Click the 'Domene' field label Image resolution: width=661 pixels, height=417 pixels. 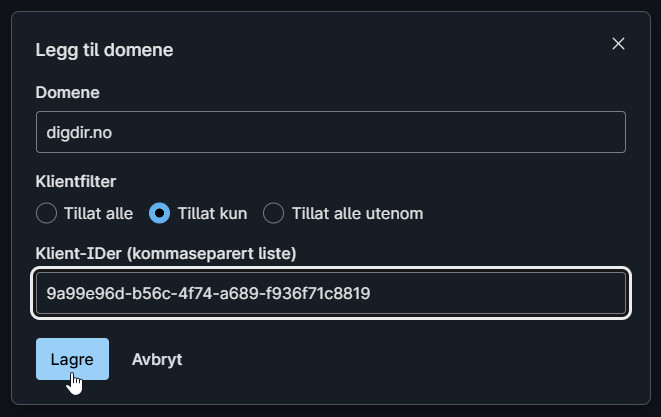point(67,92)
